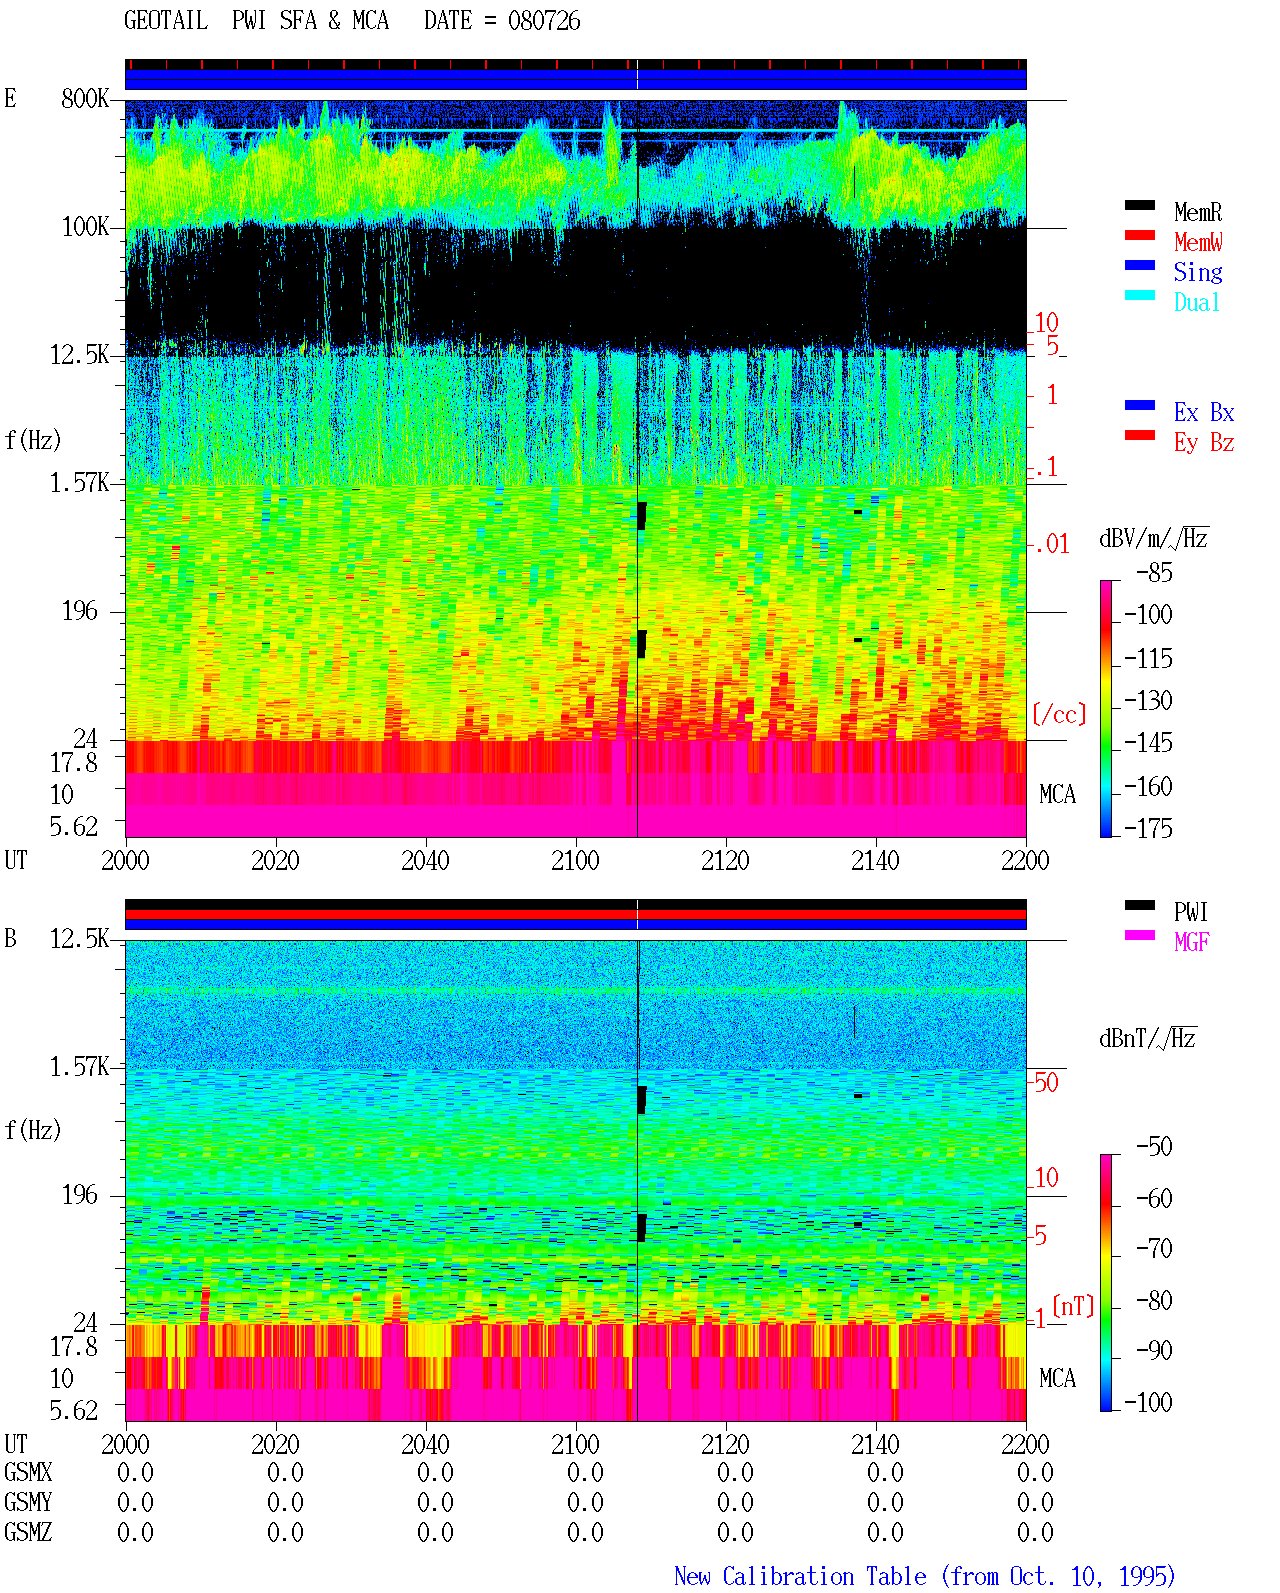The height and width of the screenshot is (1593, 1280).
Task: Click the blue mode bar above E panel
Action: point(576,79)
